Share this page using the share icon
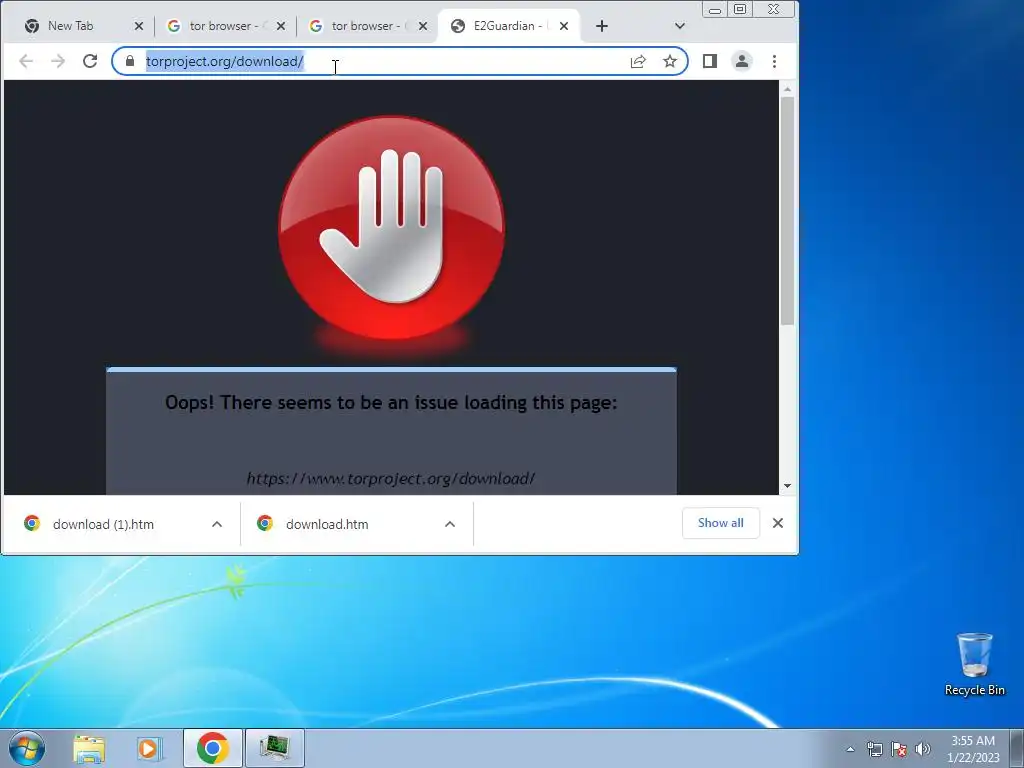1024x768 pixels. tap(638, 61)
